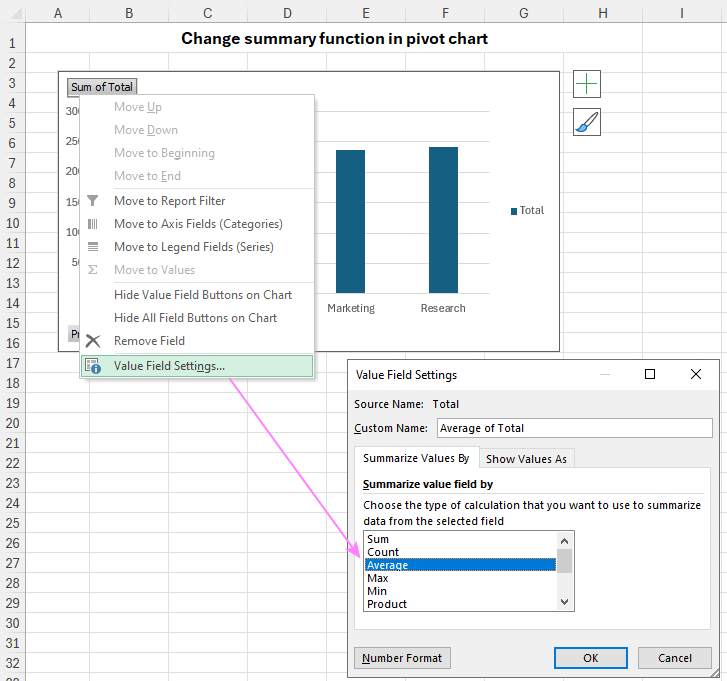This screenshot has height=681, width=727.
Task: Click the Legend Fields rows icon
Action: pyautogui.click(x=93, y=247)
